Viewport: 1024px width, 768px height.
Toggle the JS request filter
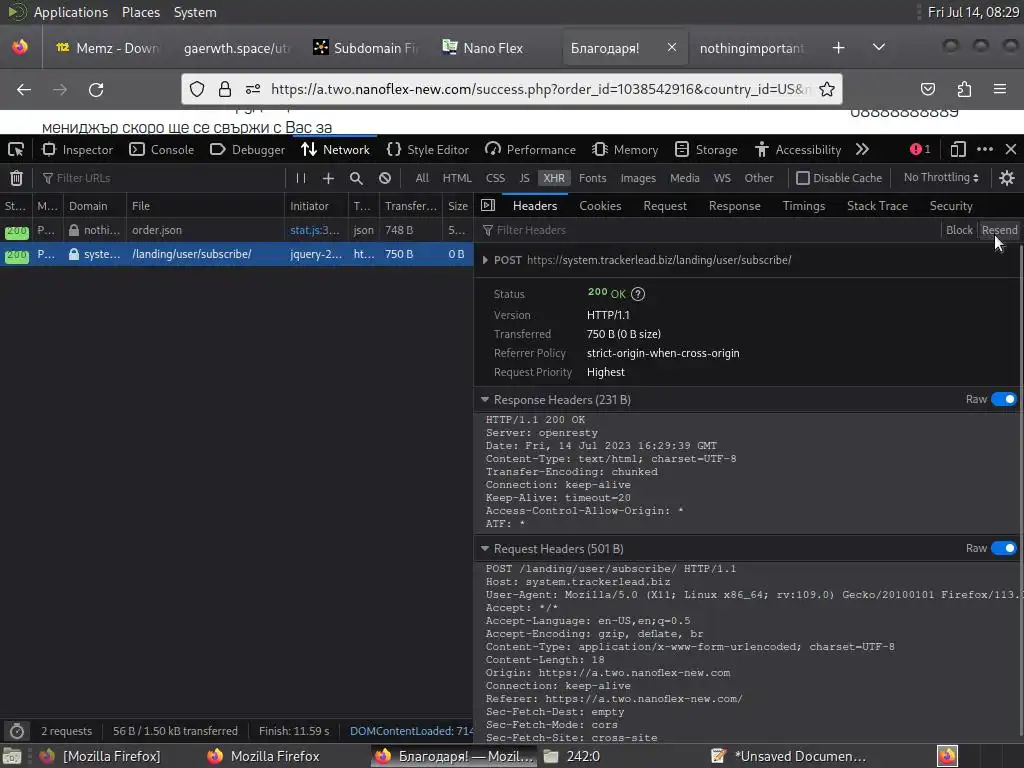(x=524, y=178)
